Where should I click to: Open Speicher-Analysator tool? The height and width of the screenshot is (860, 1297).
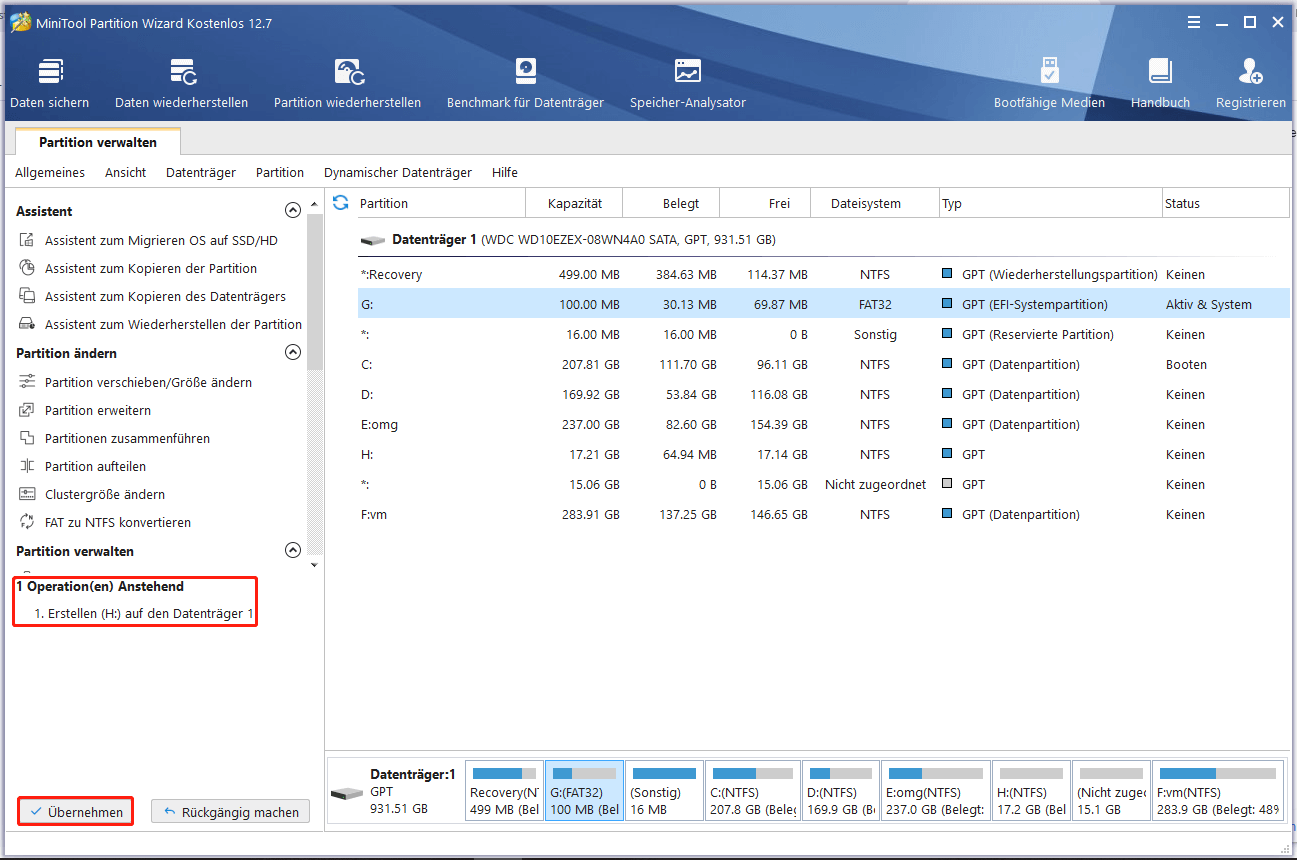[x=688, y=84]
